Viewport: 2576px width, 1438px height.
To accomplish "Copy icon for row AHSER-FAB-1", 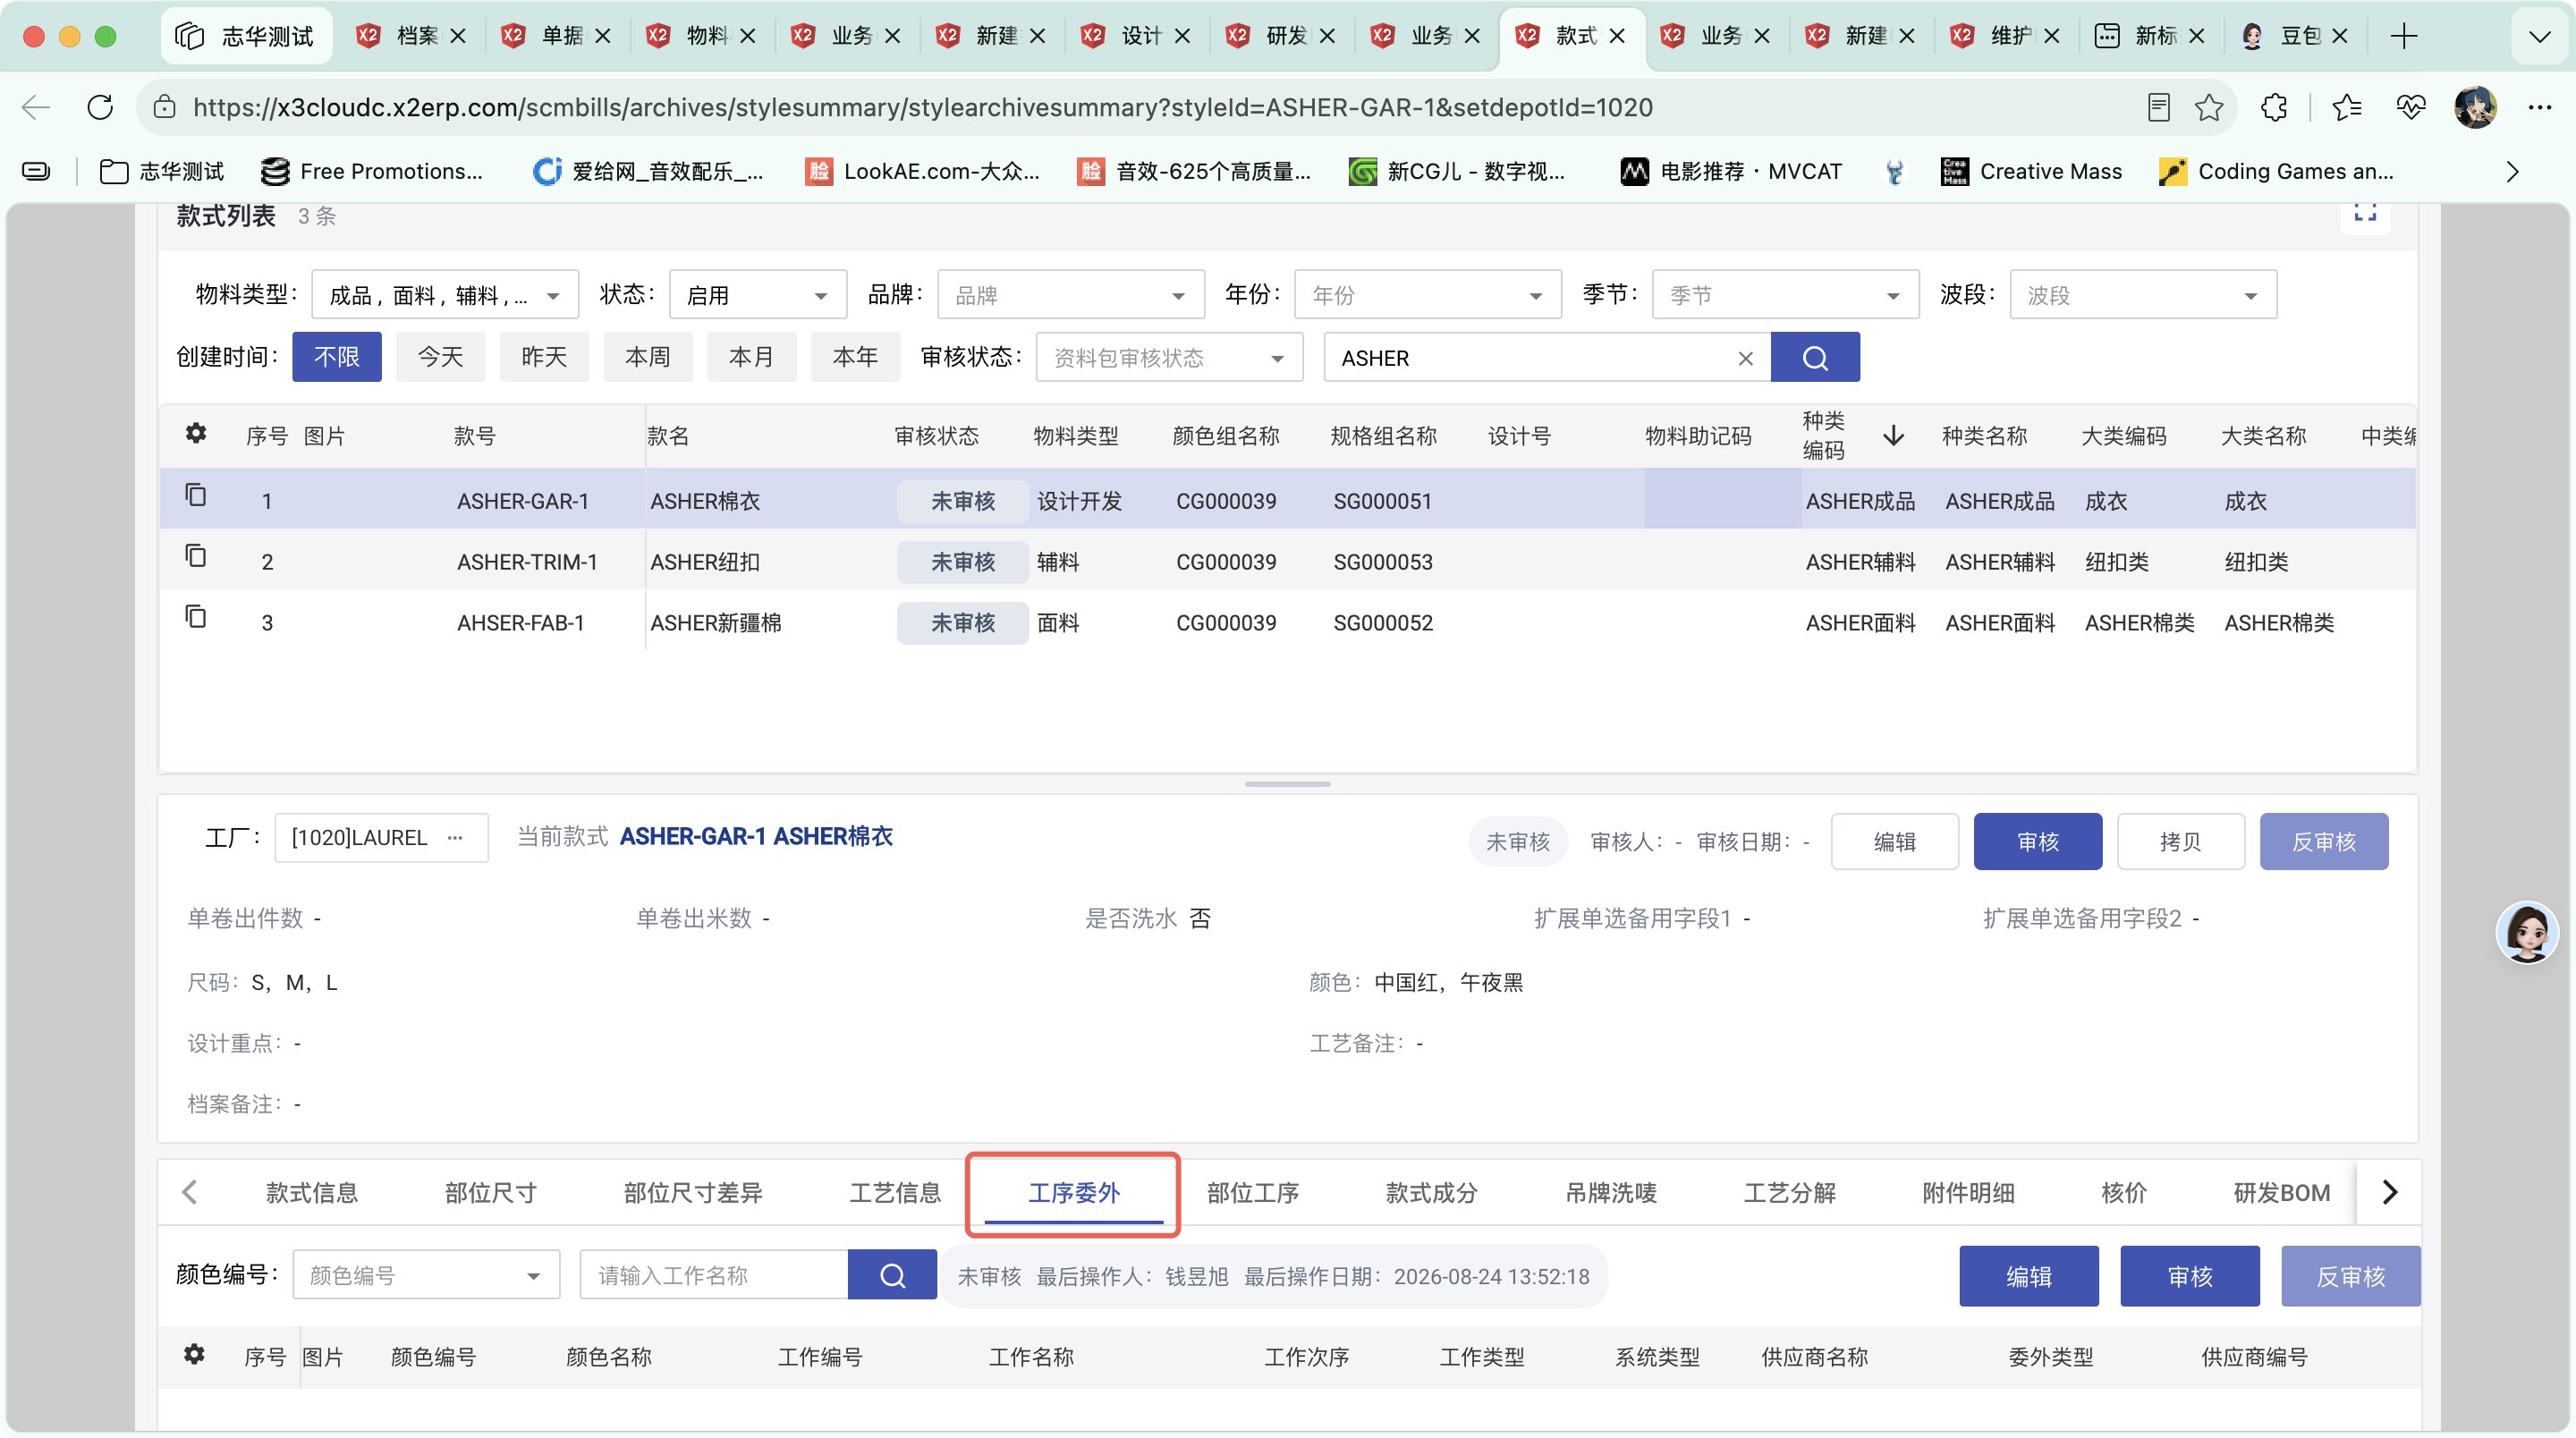I will click(x=196, y=617).
